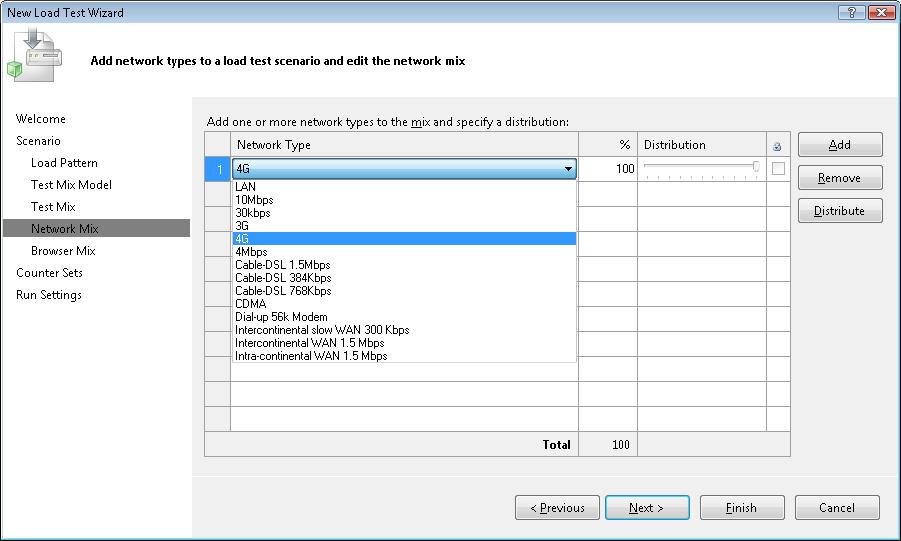
Task: Choose Intercontinental slow WAN 300 Kbps
Action: (x=322, y=330)
